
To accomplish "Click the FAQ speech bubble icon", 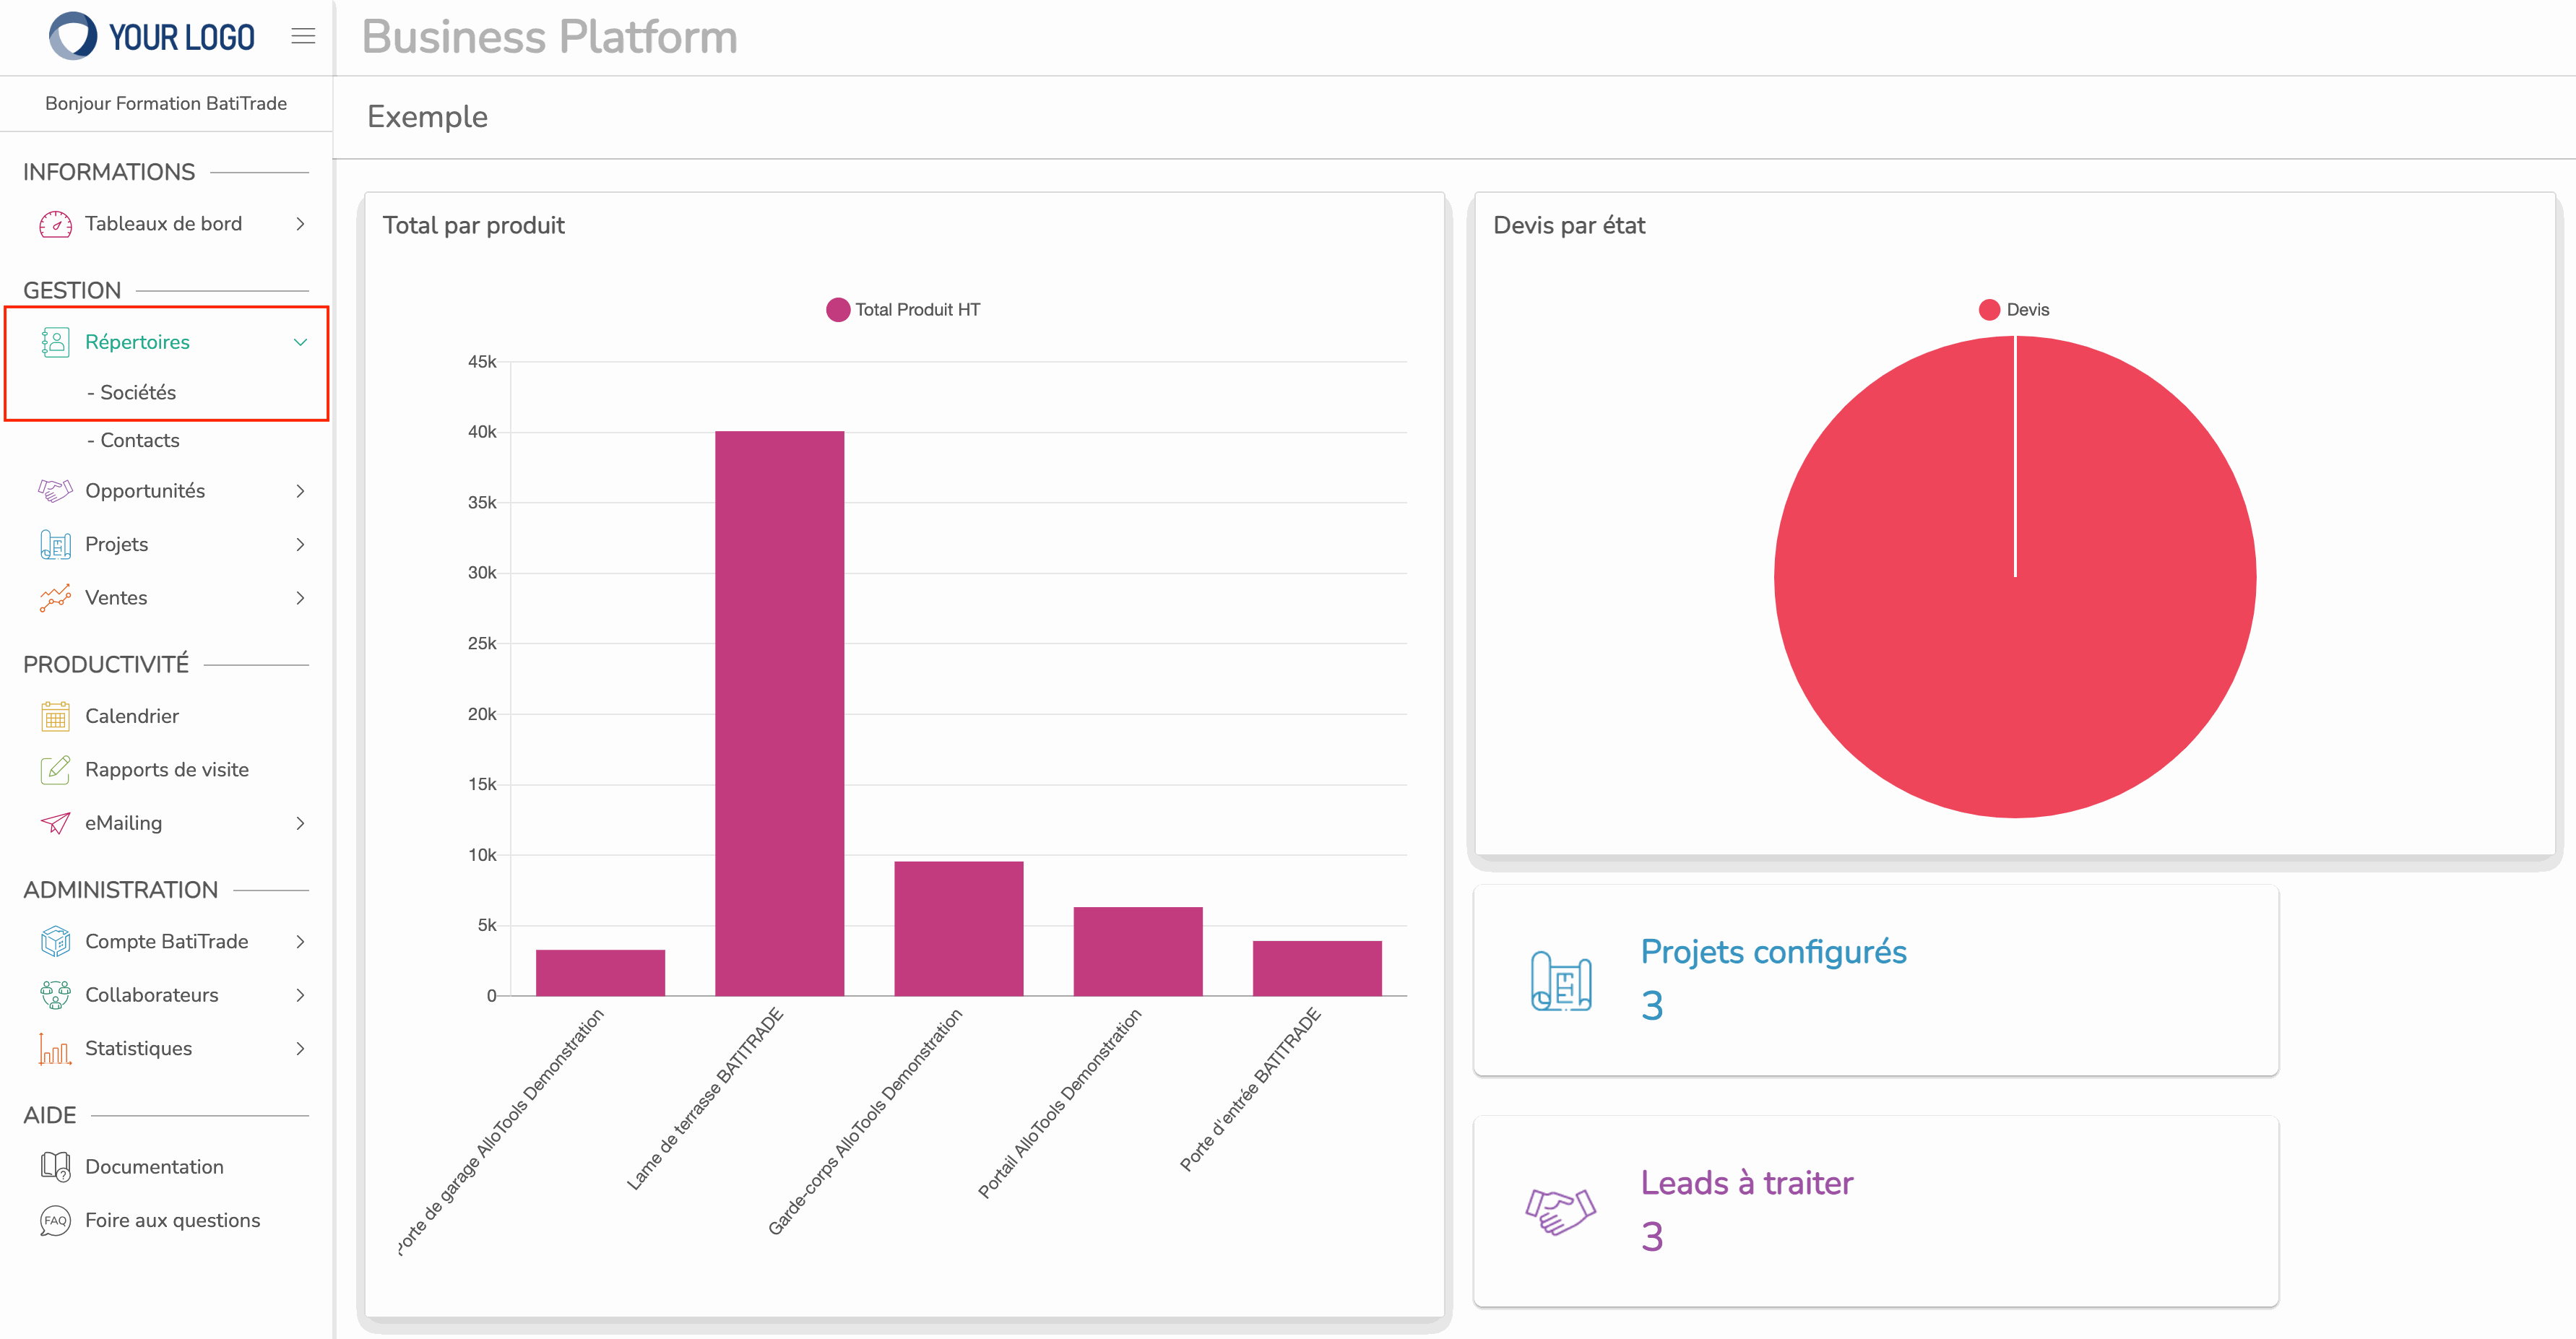I will 55,1220.
